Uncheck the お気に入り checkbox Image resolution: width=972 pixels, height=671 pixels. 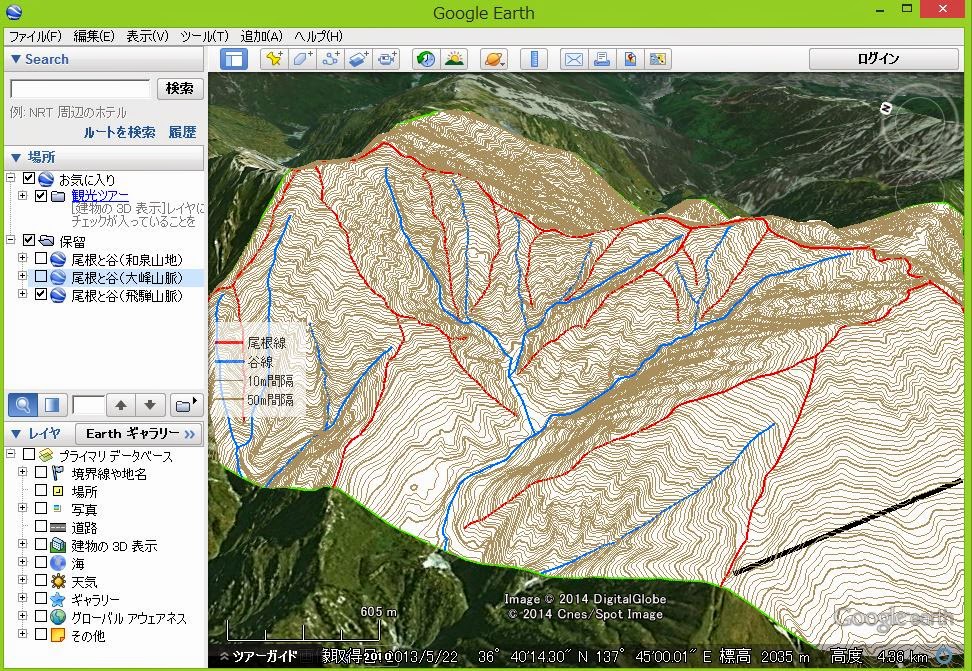click(29, 178)
